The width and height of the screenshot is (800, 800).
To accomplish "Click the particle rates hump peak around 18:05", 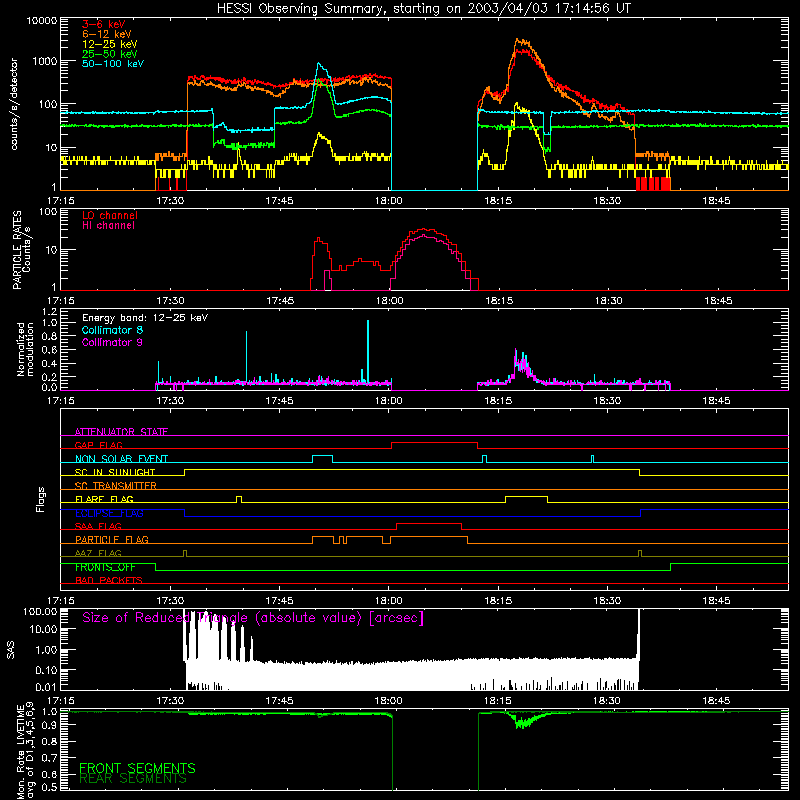I will pos(426,230).
